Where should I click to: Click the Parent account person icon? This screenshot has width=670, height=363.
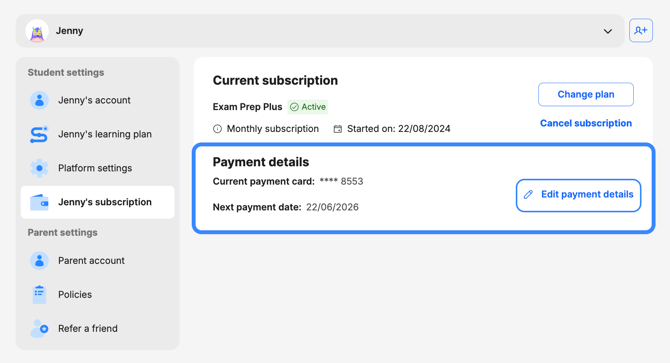click(x=39, y=261)
